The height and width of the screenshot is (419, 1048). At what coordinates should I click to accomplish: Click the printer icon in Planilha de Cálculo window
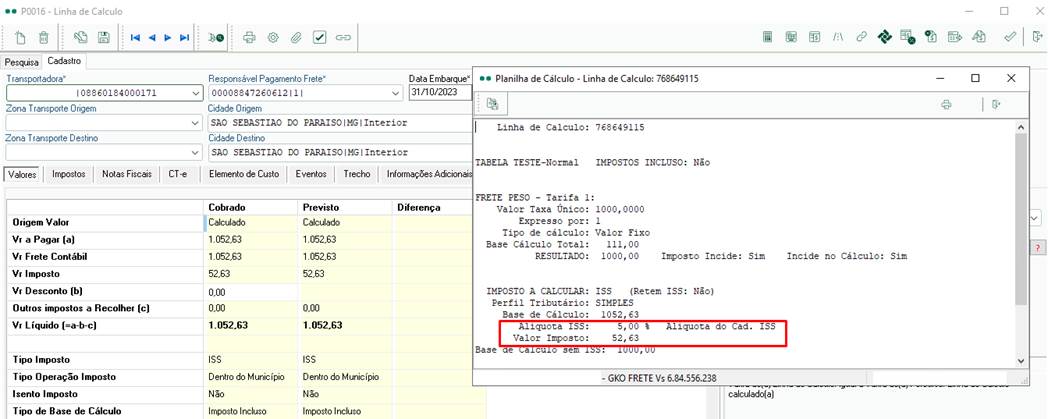click(x=946, y=105)
